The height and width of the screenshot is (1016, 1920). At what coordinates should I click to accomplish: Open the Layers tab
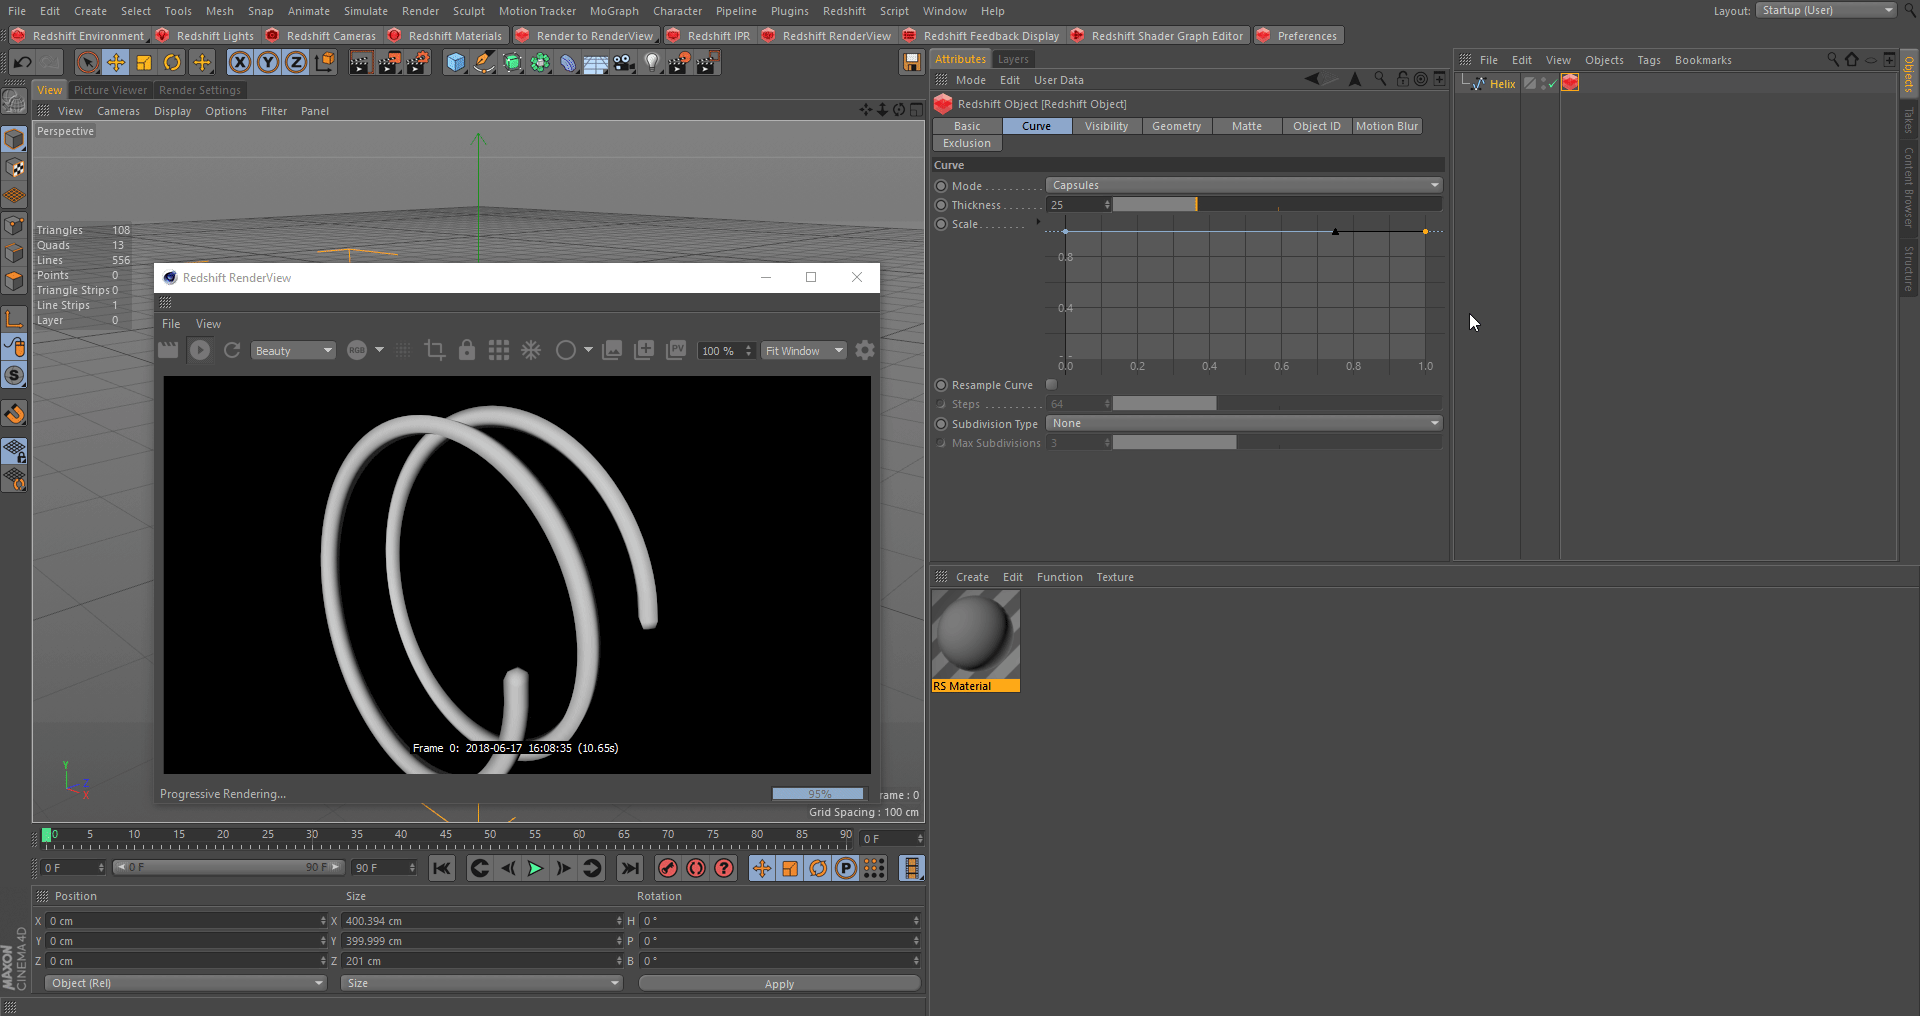point(1013,59)
